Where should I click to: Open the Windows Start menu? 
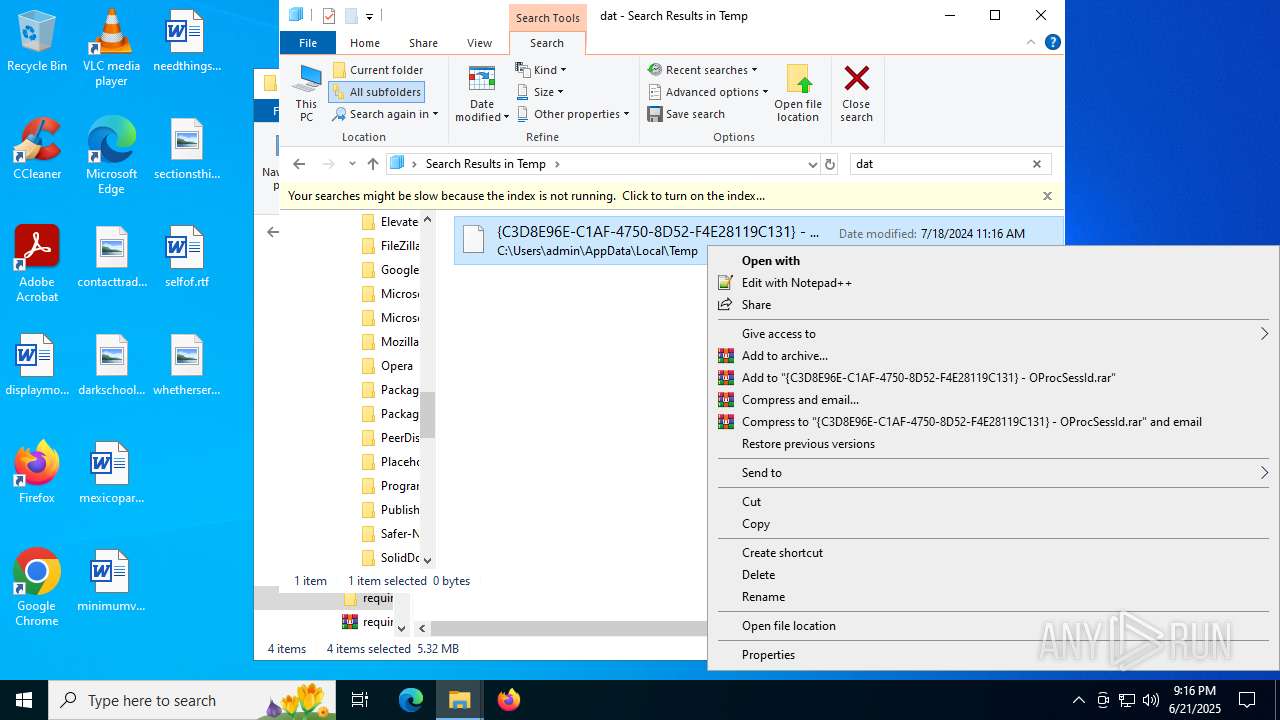[24, 700]
